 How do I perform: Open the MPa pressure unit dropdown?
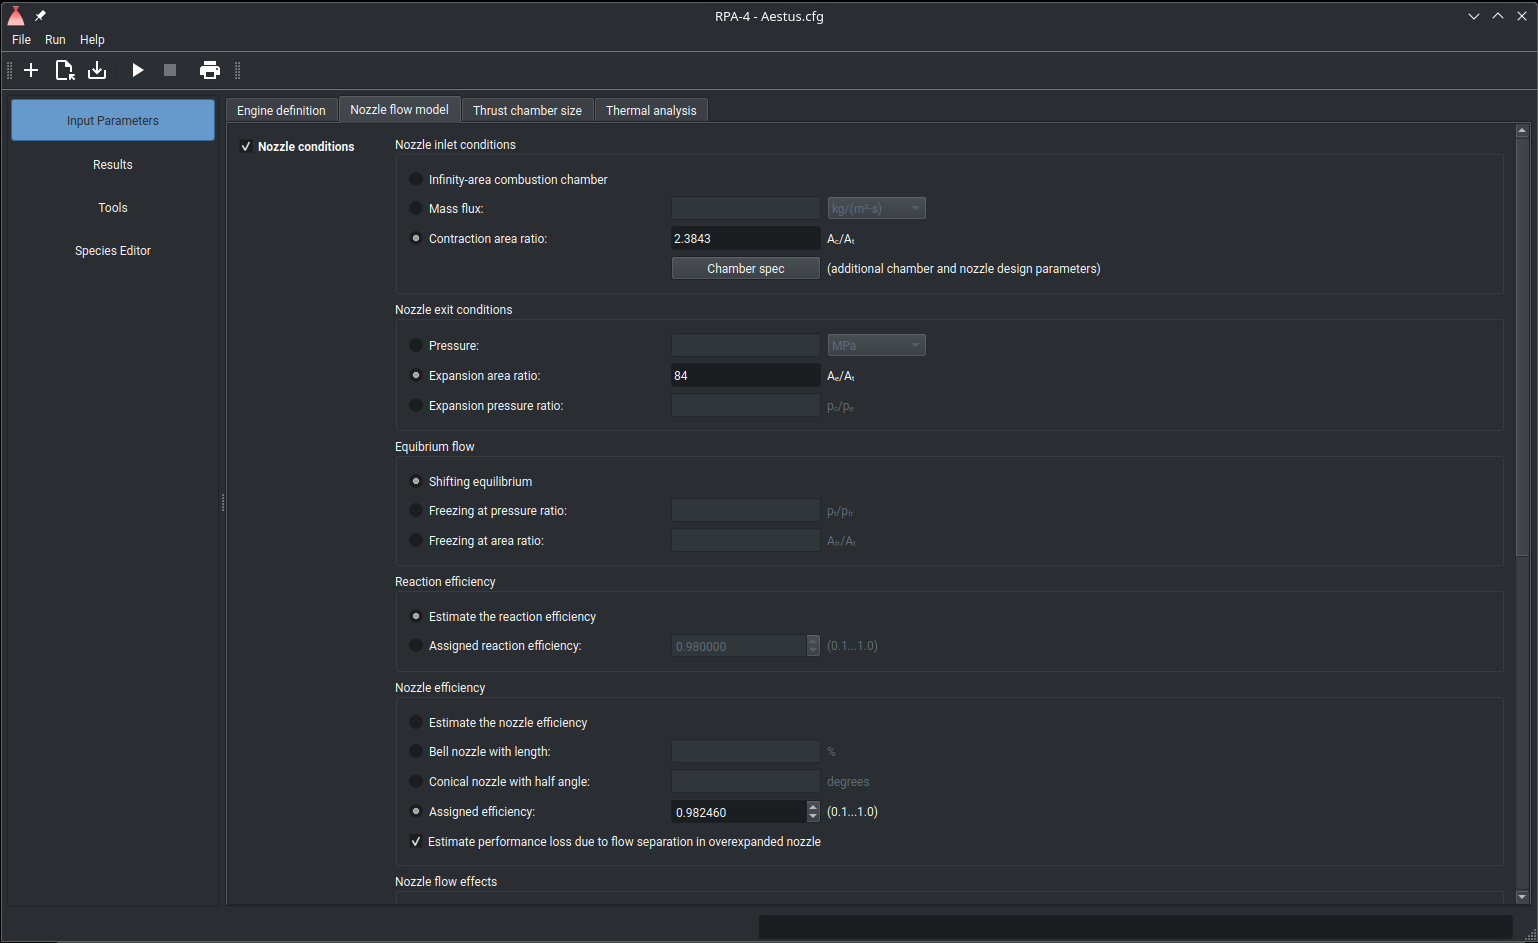(x=876, y=346)
